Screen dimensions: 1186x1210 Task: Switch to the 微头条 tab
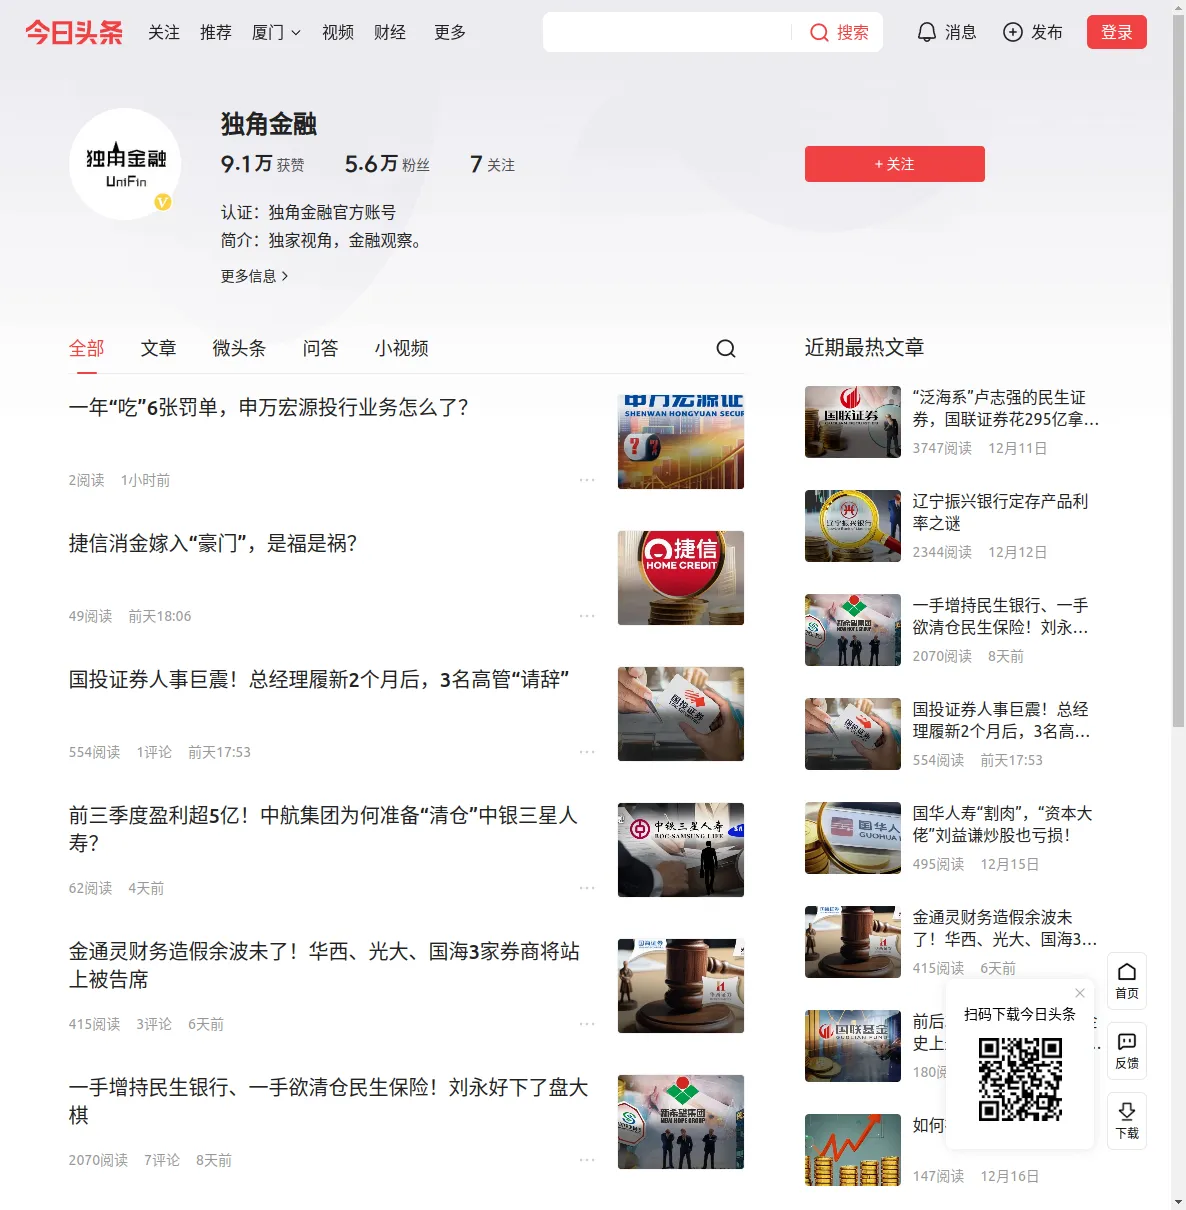point(239,348)
